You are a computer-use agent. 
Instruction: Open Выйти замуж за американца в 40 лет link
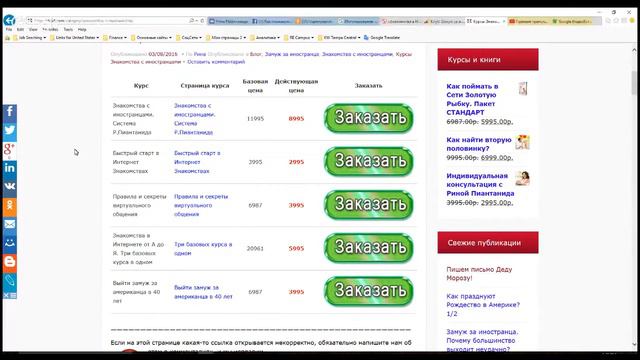tap(203, 292)
